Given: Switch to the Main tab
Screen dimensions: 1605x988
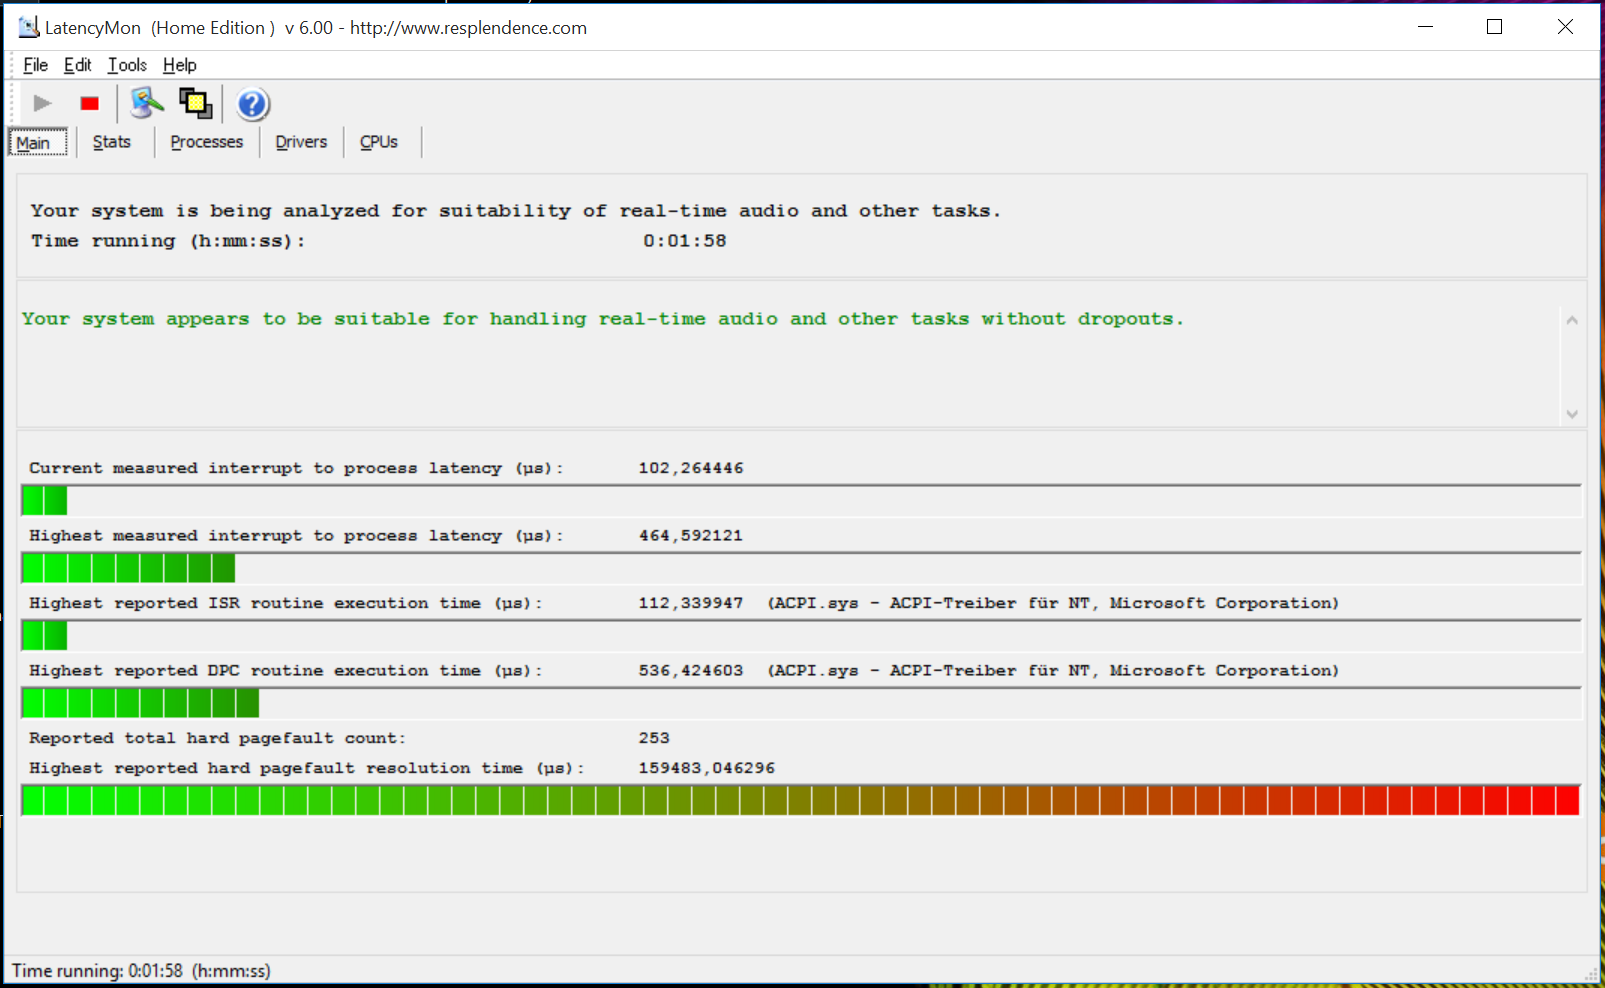Looking at the screenshot, I should pyautogui.click(x=39, y=143).
